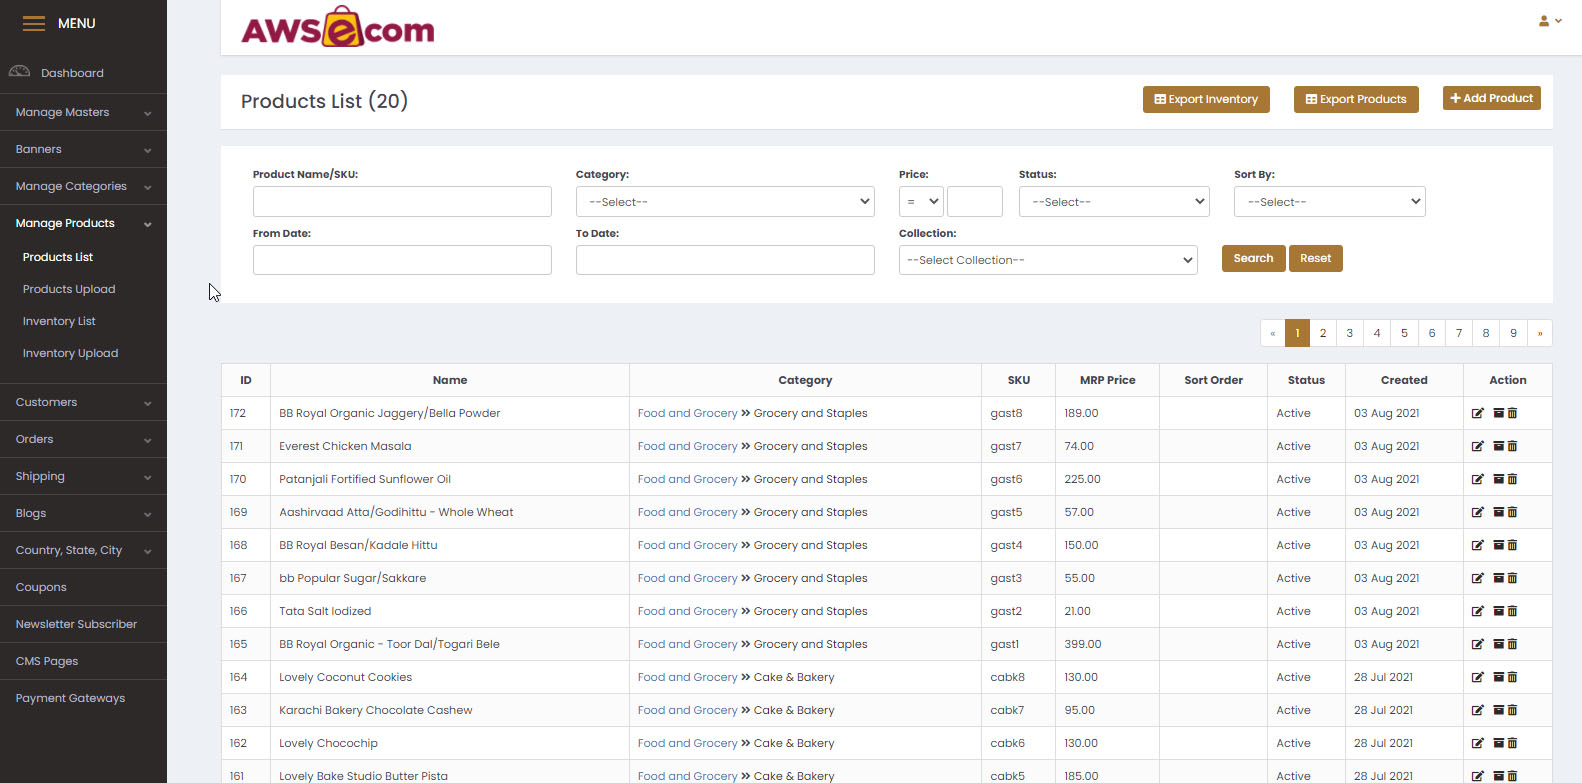1582x783 pixels.
Task: Open the user profile icon menu
Action: [x=1549, y=21]
